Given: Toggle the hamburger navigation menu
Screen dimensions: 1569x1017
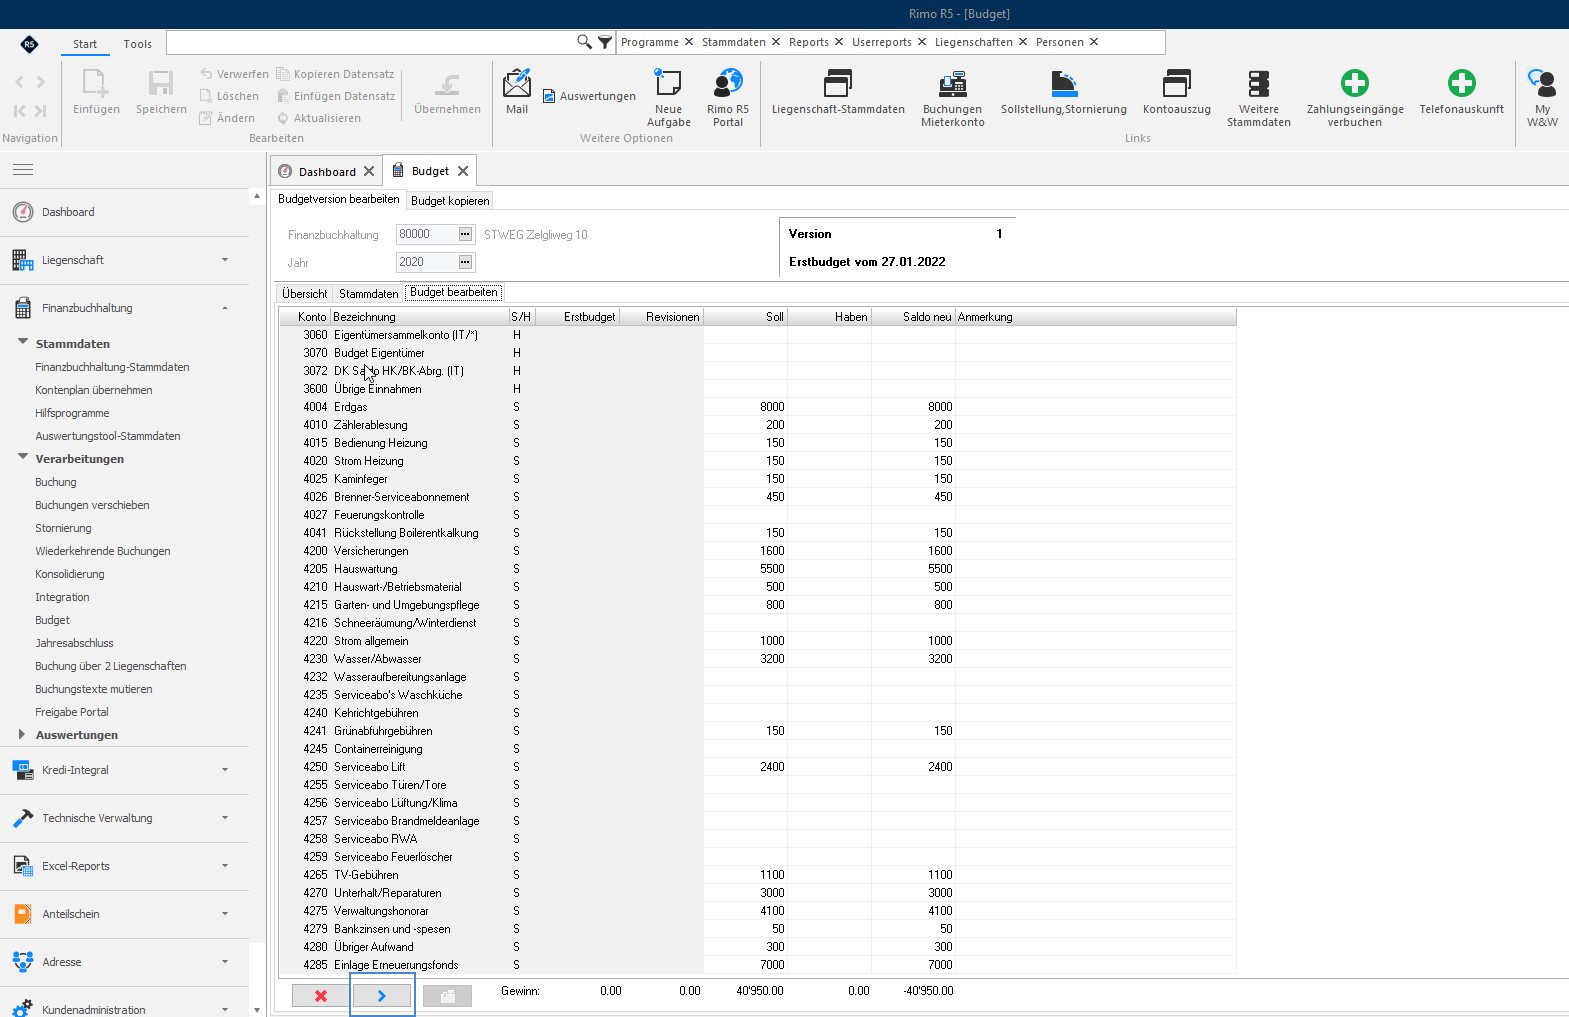Looking at the screenshot, I should point(23,170).
